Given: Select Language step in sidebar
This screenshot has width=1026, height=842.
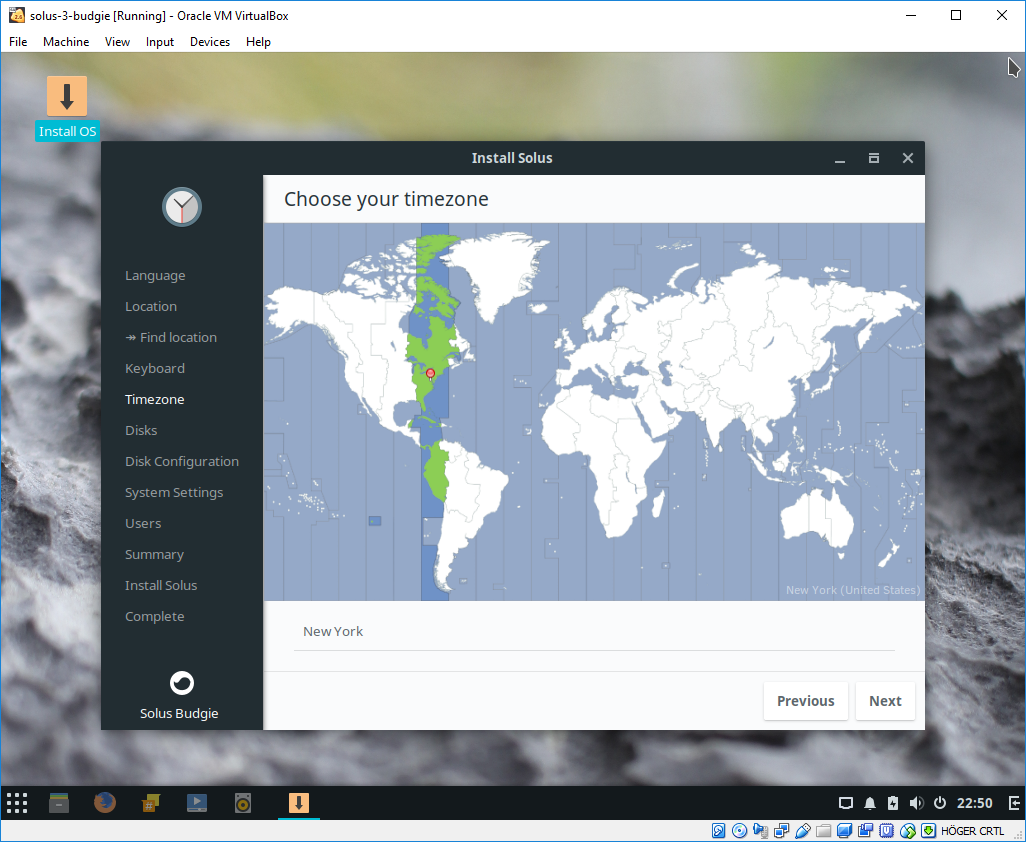Looking at the screenshot, I should pyautogui.click(x=155, y=275).
